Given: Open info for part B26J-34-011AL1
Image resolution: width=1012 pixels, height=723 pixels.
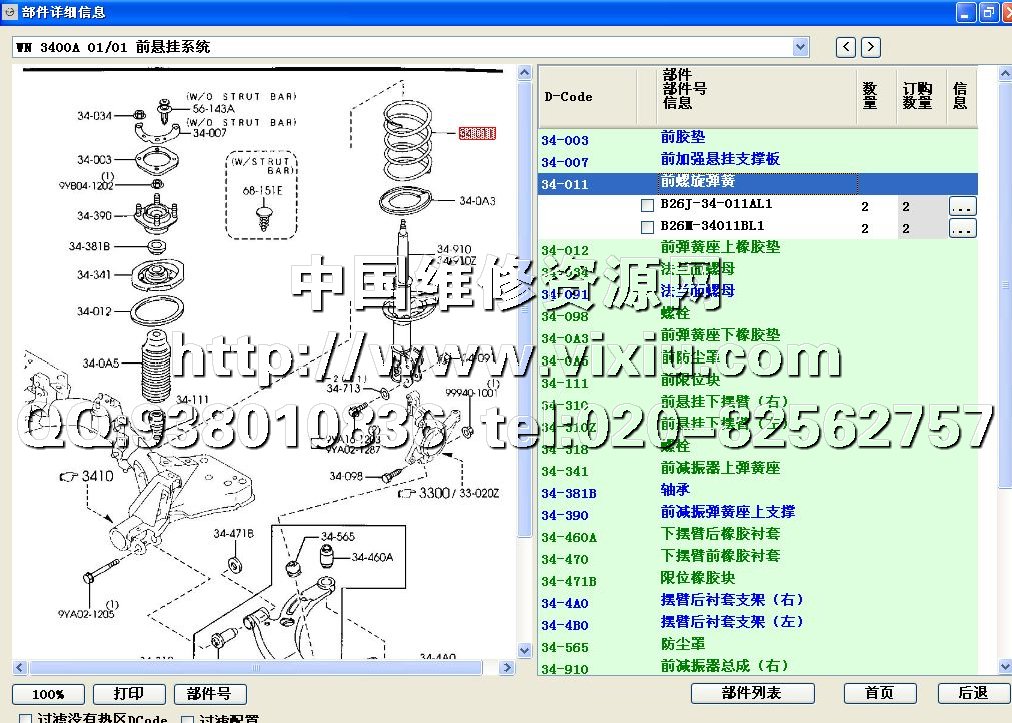Looking at the screenshot, I should [962, 206].
